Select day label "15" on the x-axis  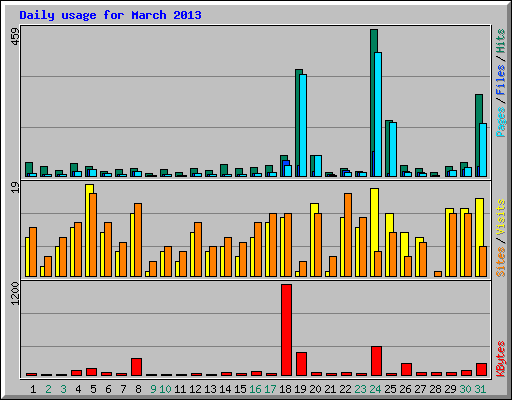pos(240,389)
